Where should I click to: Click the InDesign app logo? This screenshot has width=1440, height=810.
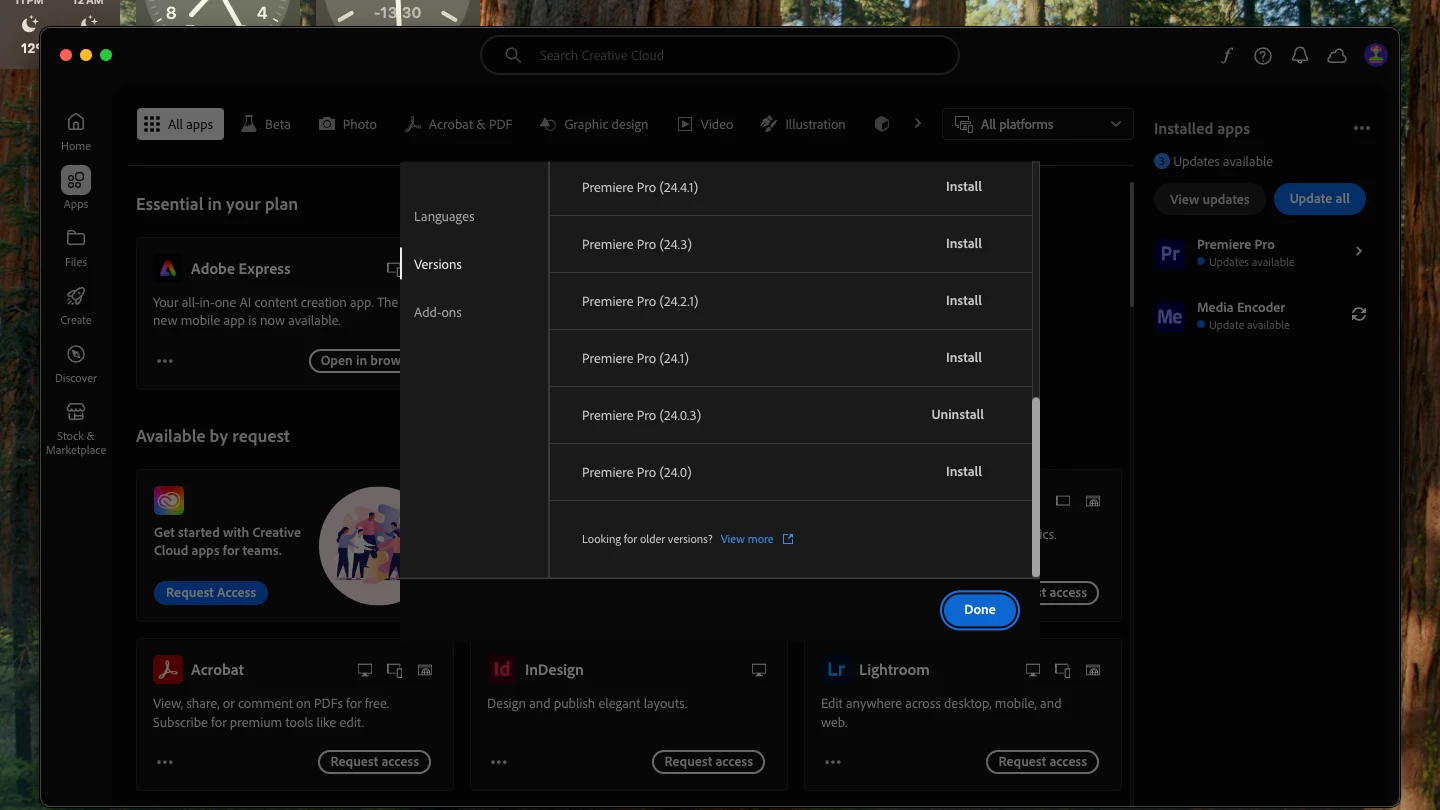click(501, 669)
